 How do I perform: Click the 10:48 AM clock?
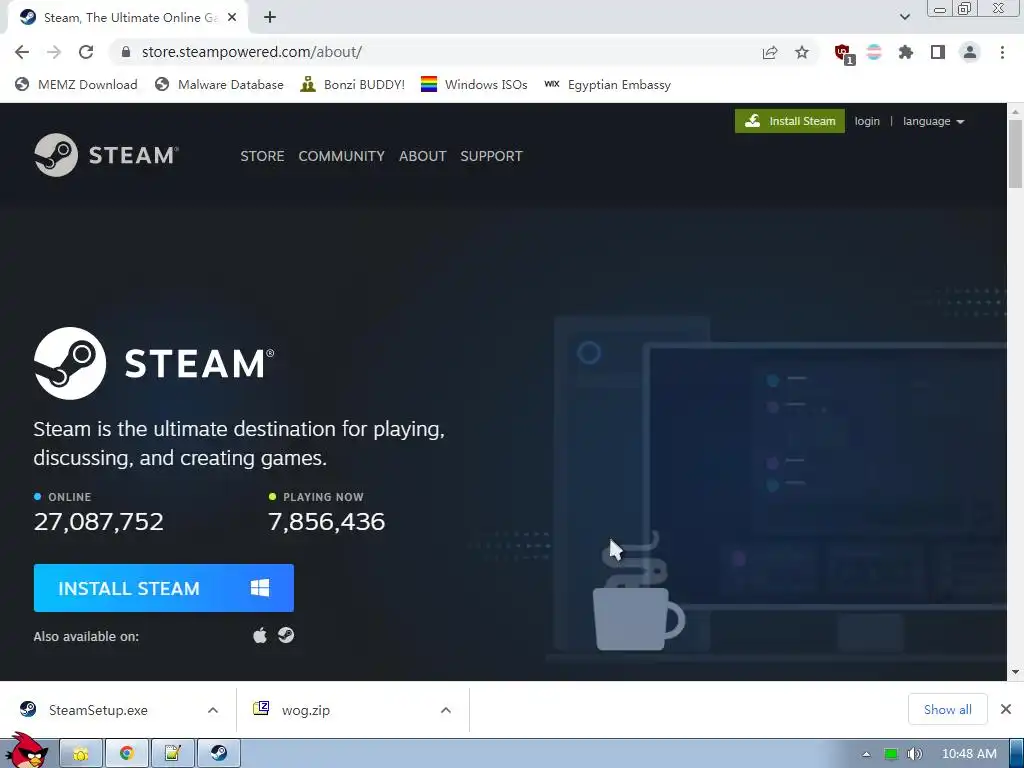[969, 754]
